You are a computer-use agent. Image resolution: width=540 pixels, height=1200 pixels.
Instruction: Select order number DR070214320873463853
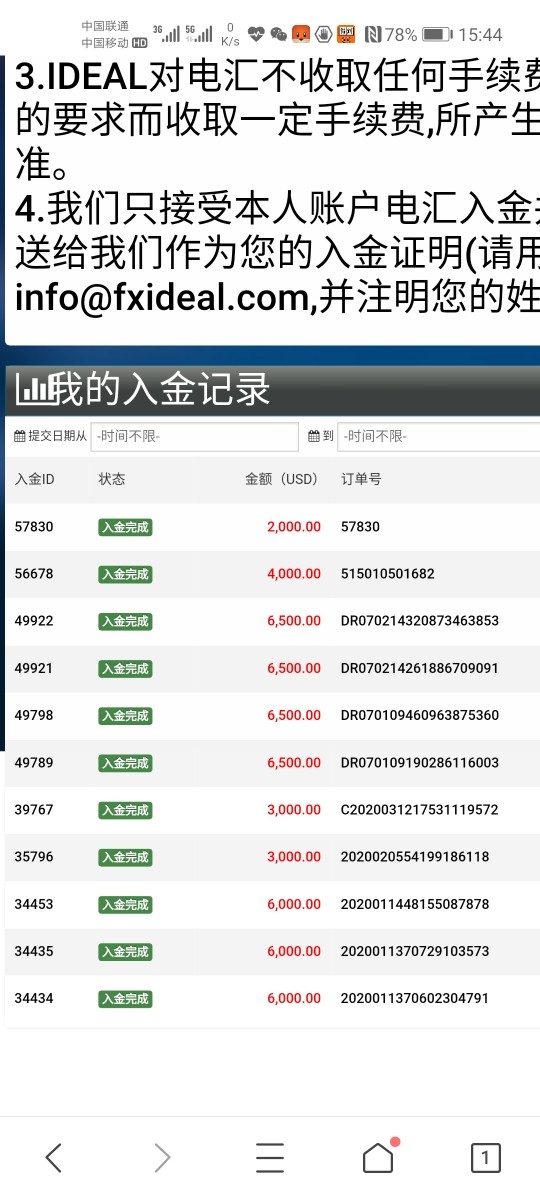[420, 621]
